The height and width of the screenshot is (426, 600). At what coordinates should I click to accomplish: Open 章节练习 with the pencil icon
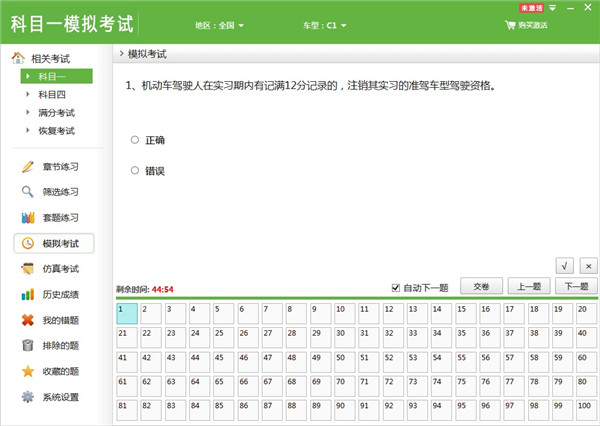[28, 166]
